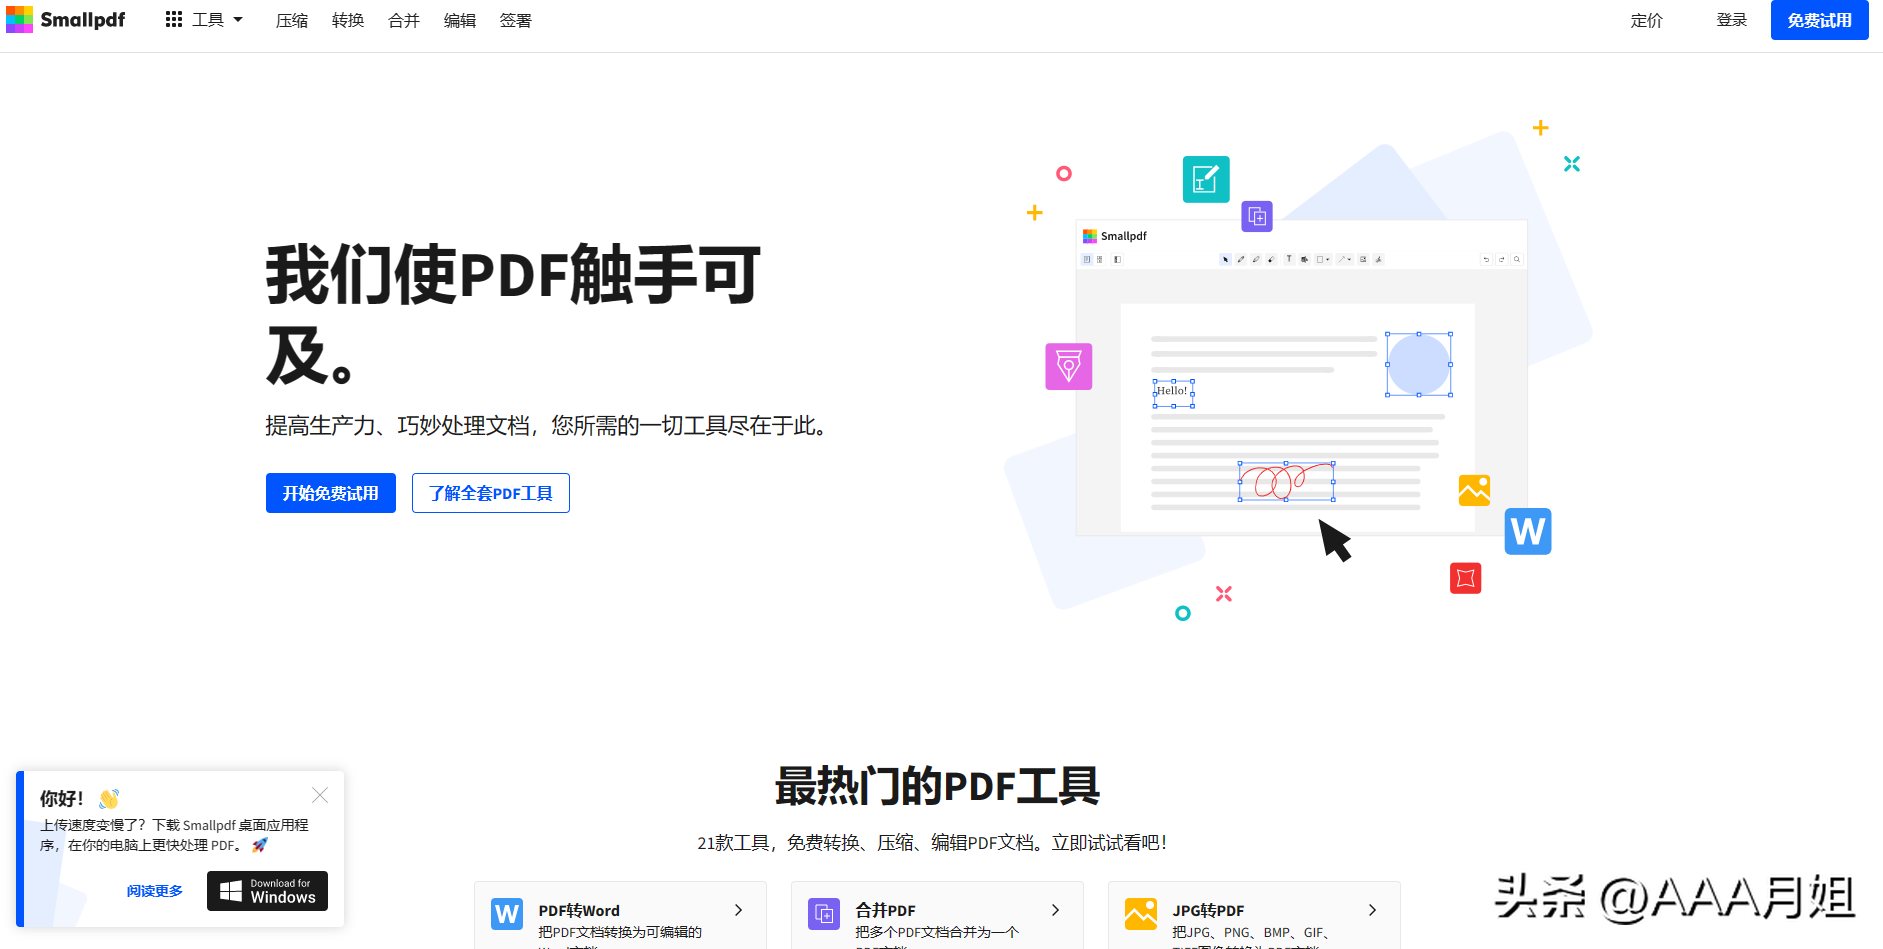This screenshot has width=1883, height=949.
Task: Go to the 定价 pricing page
Action: 1647,21
